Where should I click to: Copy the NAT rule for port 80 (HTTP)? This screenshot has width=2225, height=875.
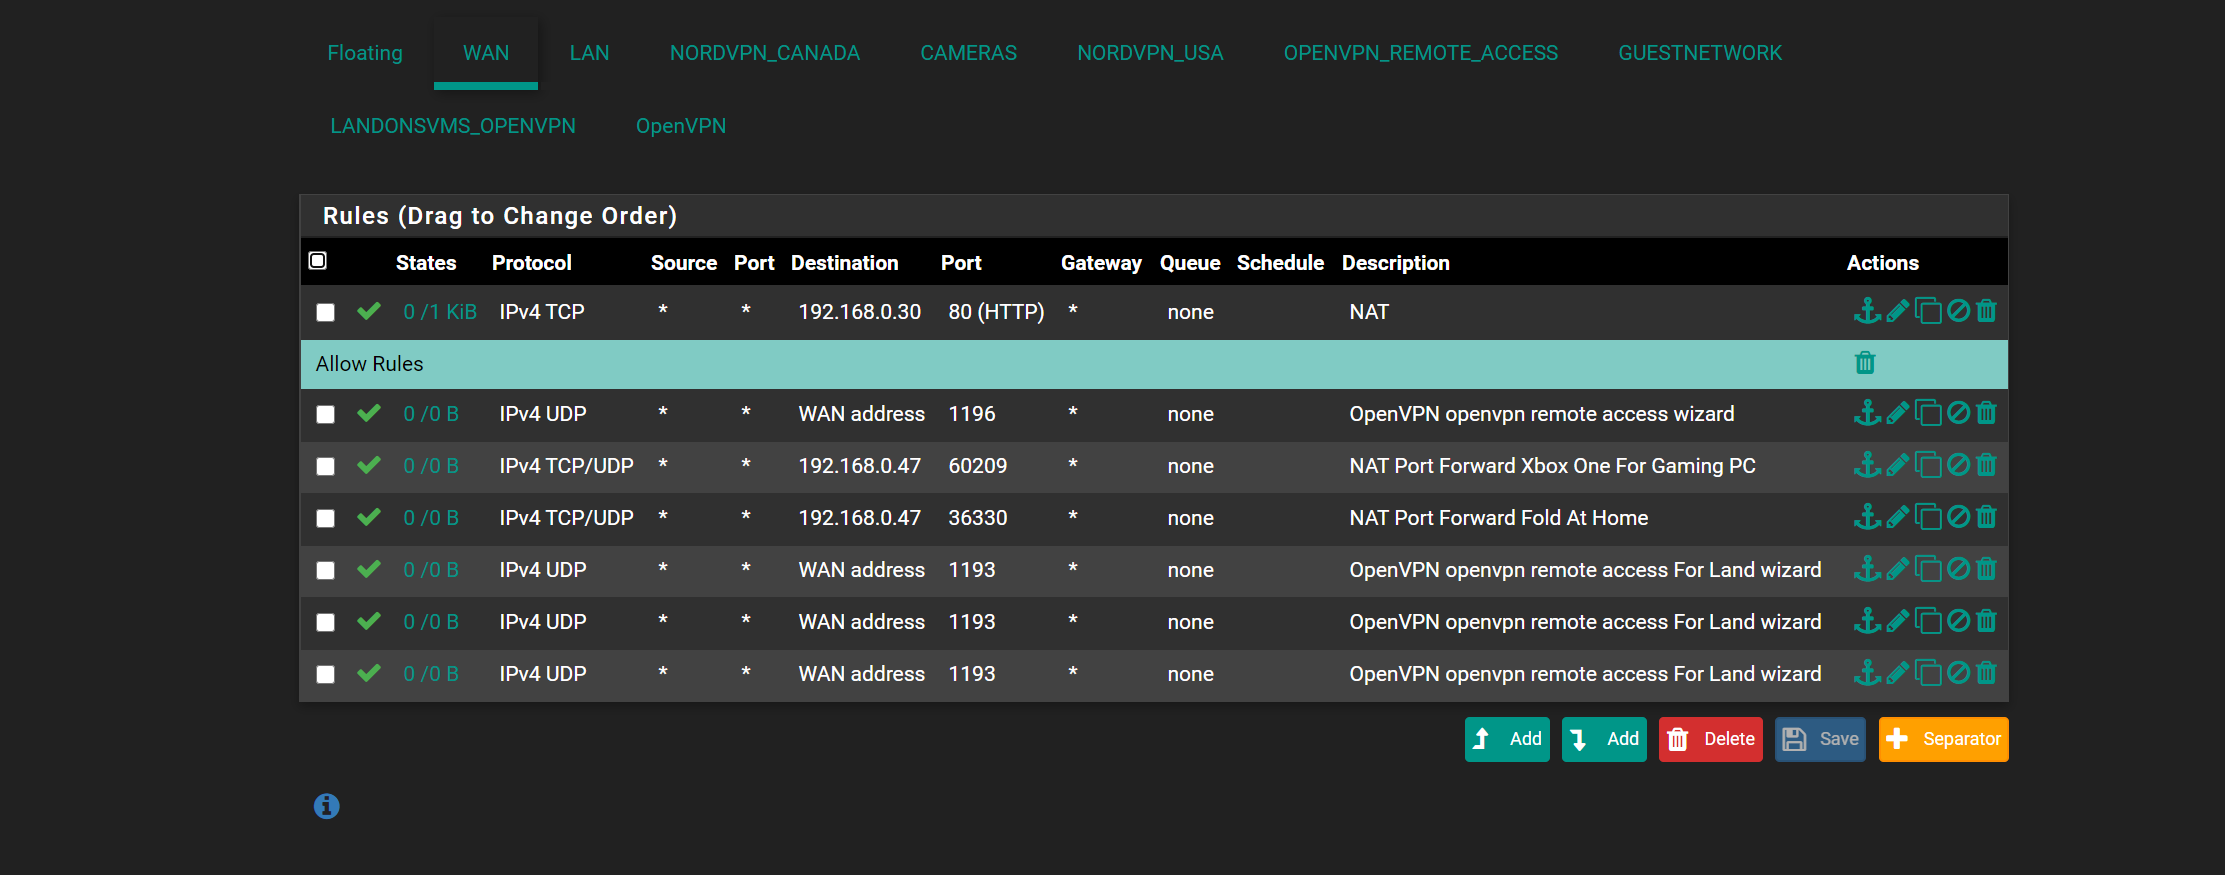point(1928,311)
